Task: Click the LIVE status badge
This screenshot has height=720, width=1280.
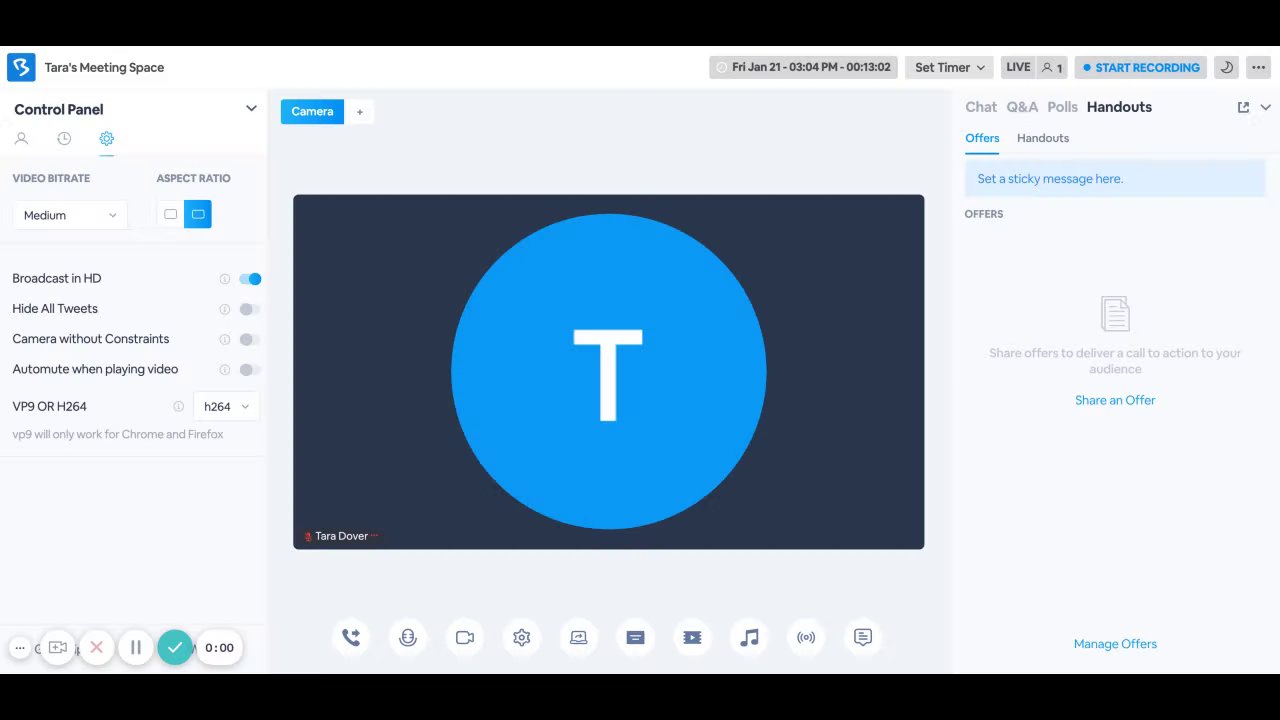Action: (x=1018, y=67)
